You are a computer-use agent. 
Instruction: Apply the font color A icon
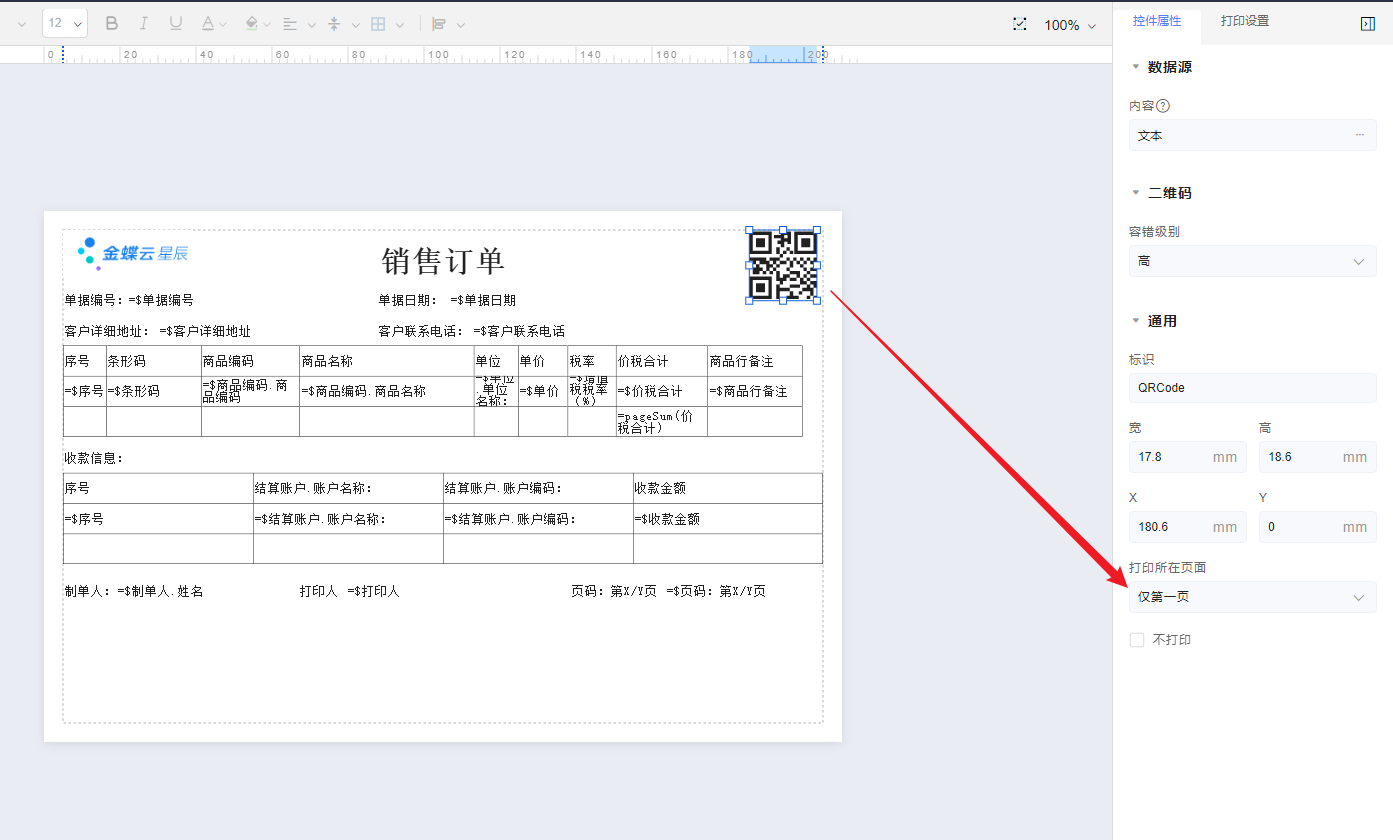coord(207,23)
